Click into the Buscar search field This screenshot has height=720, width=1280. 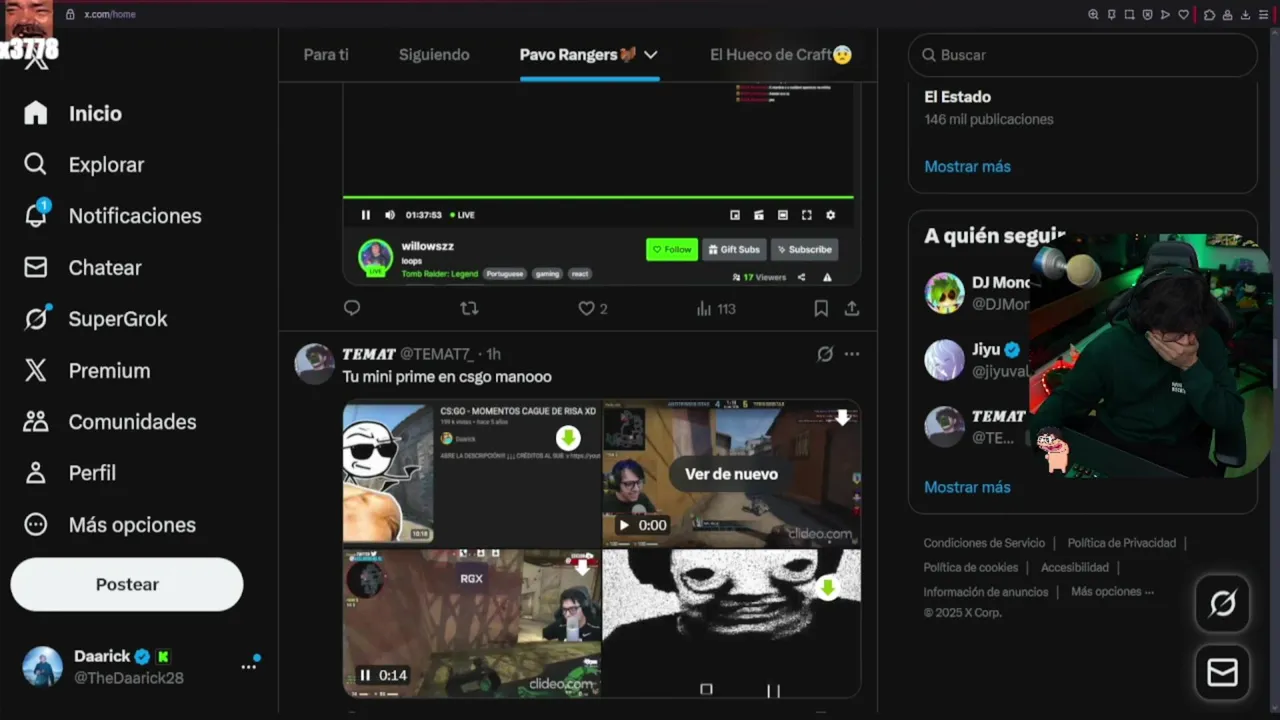pyautogui.click(x=1082, y=55)
